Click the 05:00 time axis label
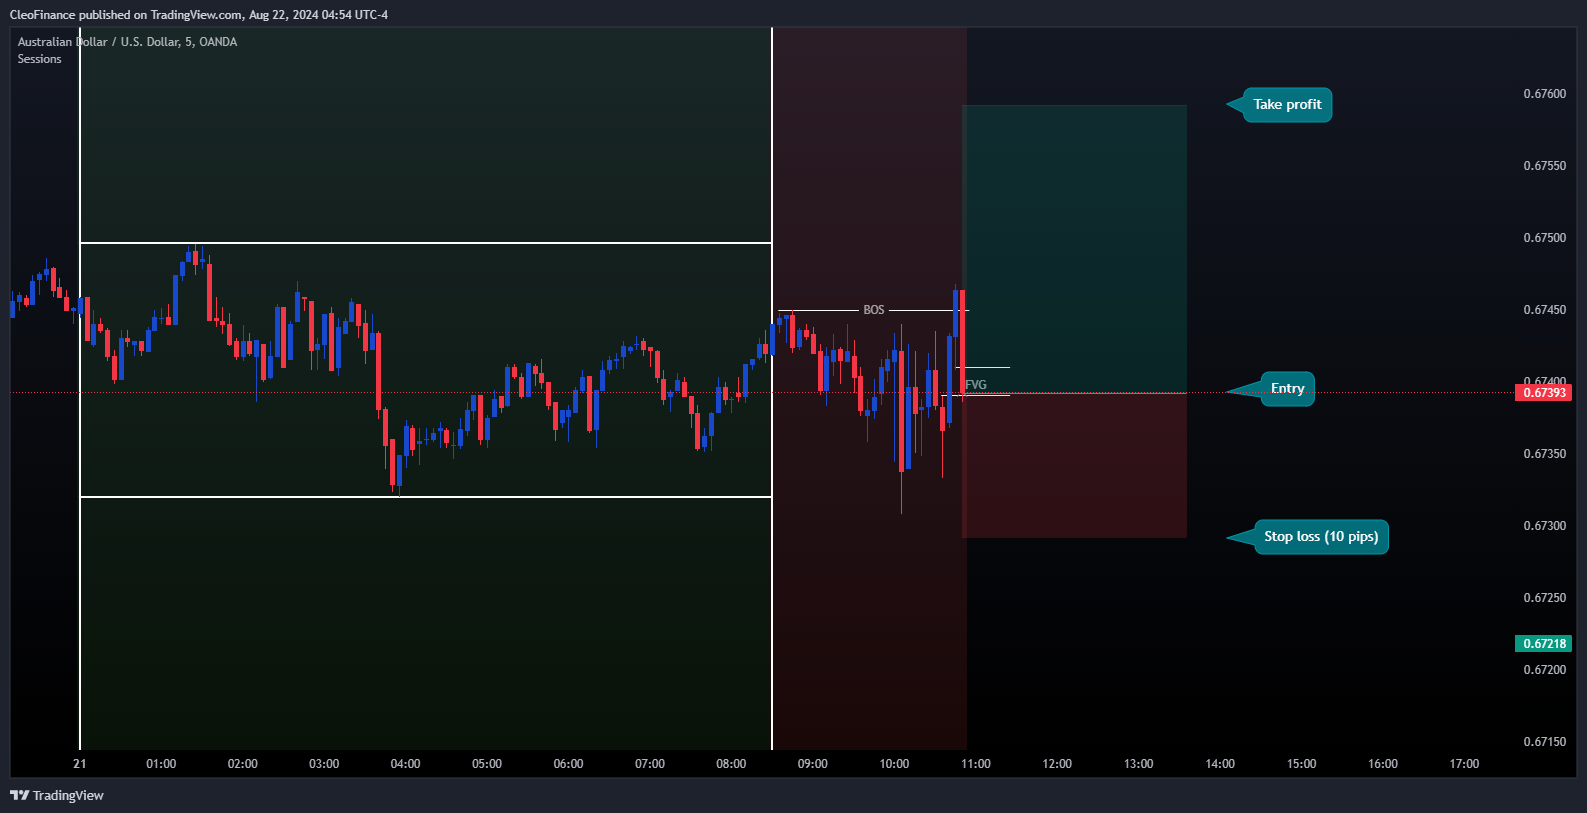Image resolution: width=1587 pixels, height=813 pixels. (487, 764)
